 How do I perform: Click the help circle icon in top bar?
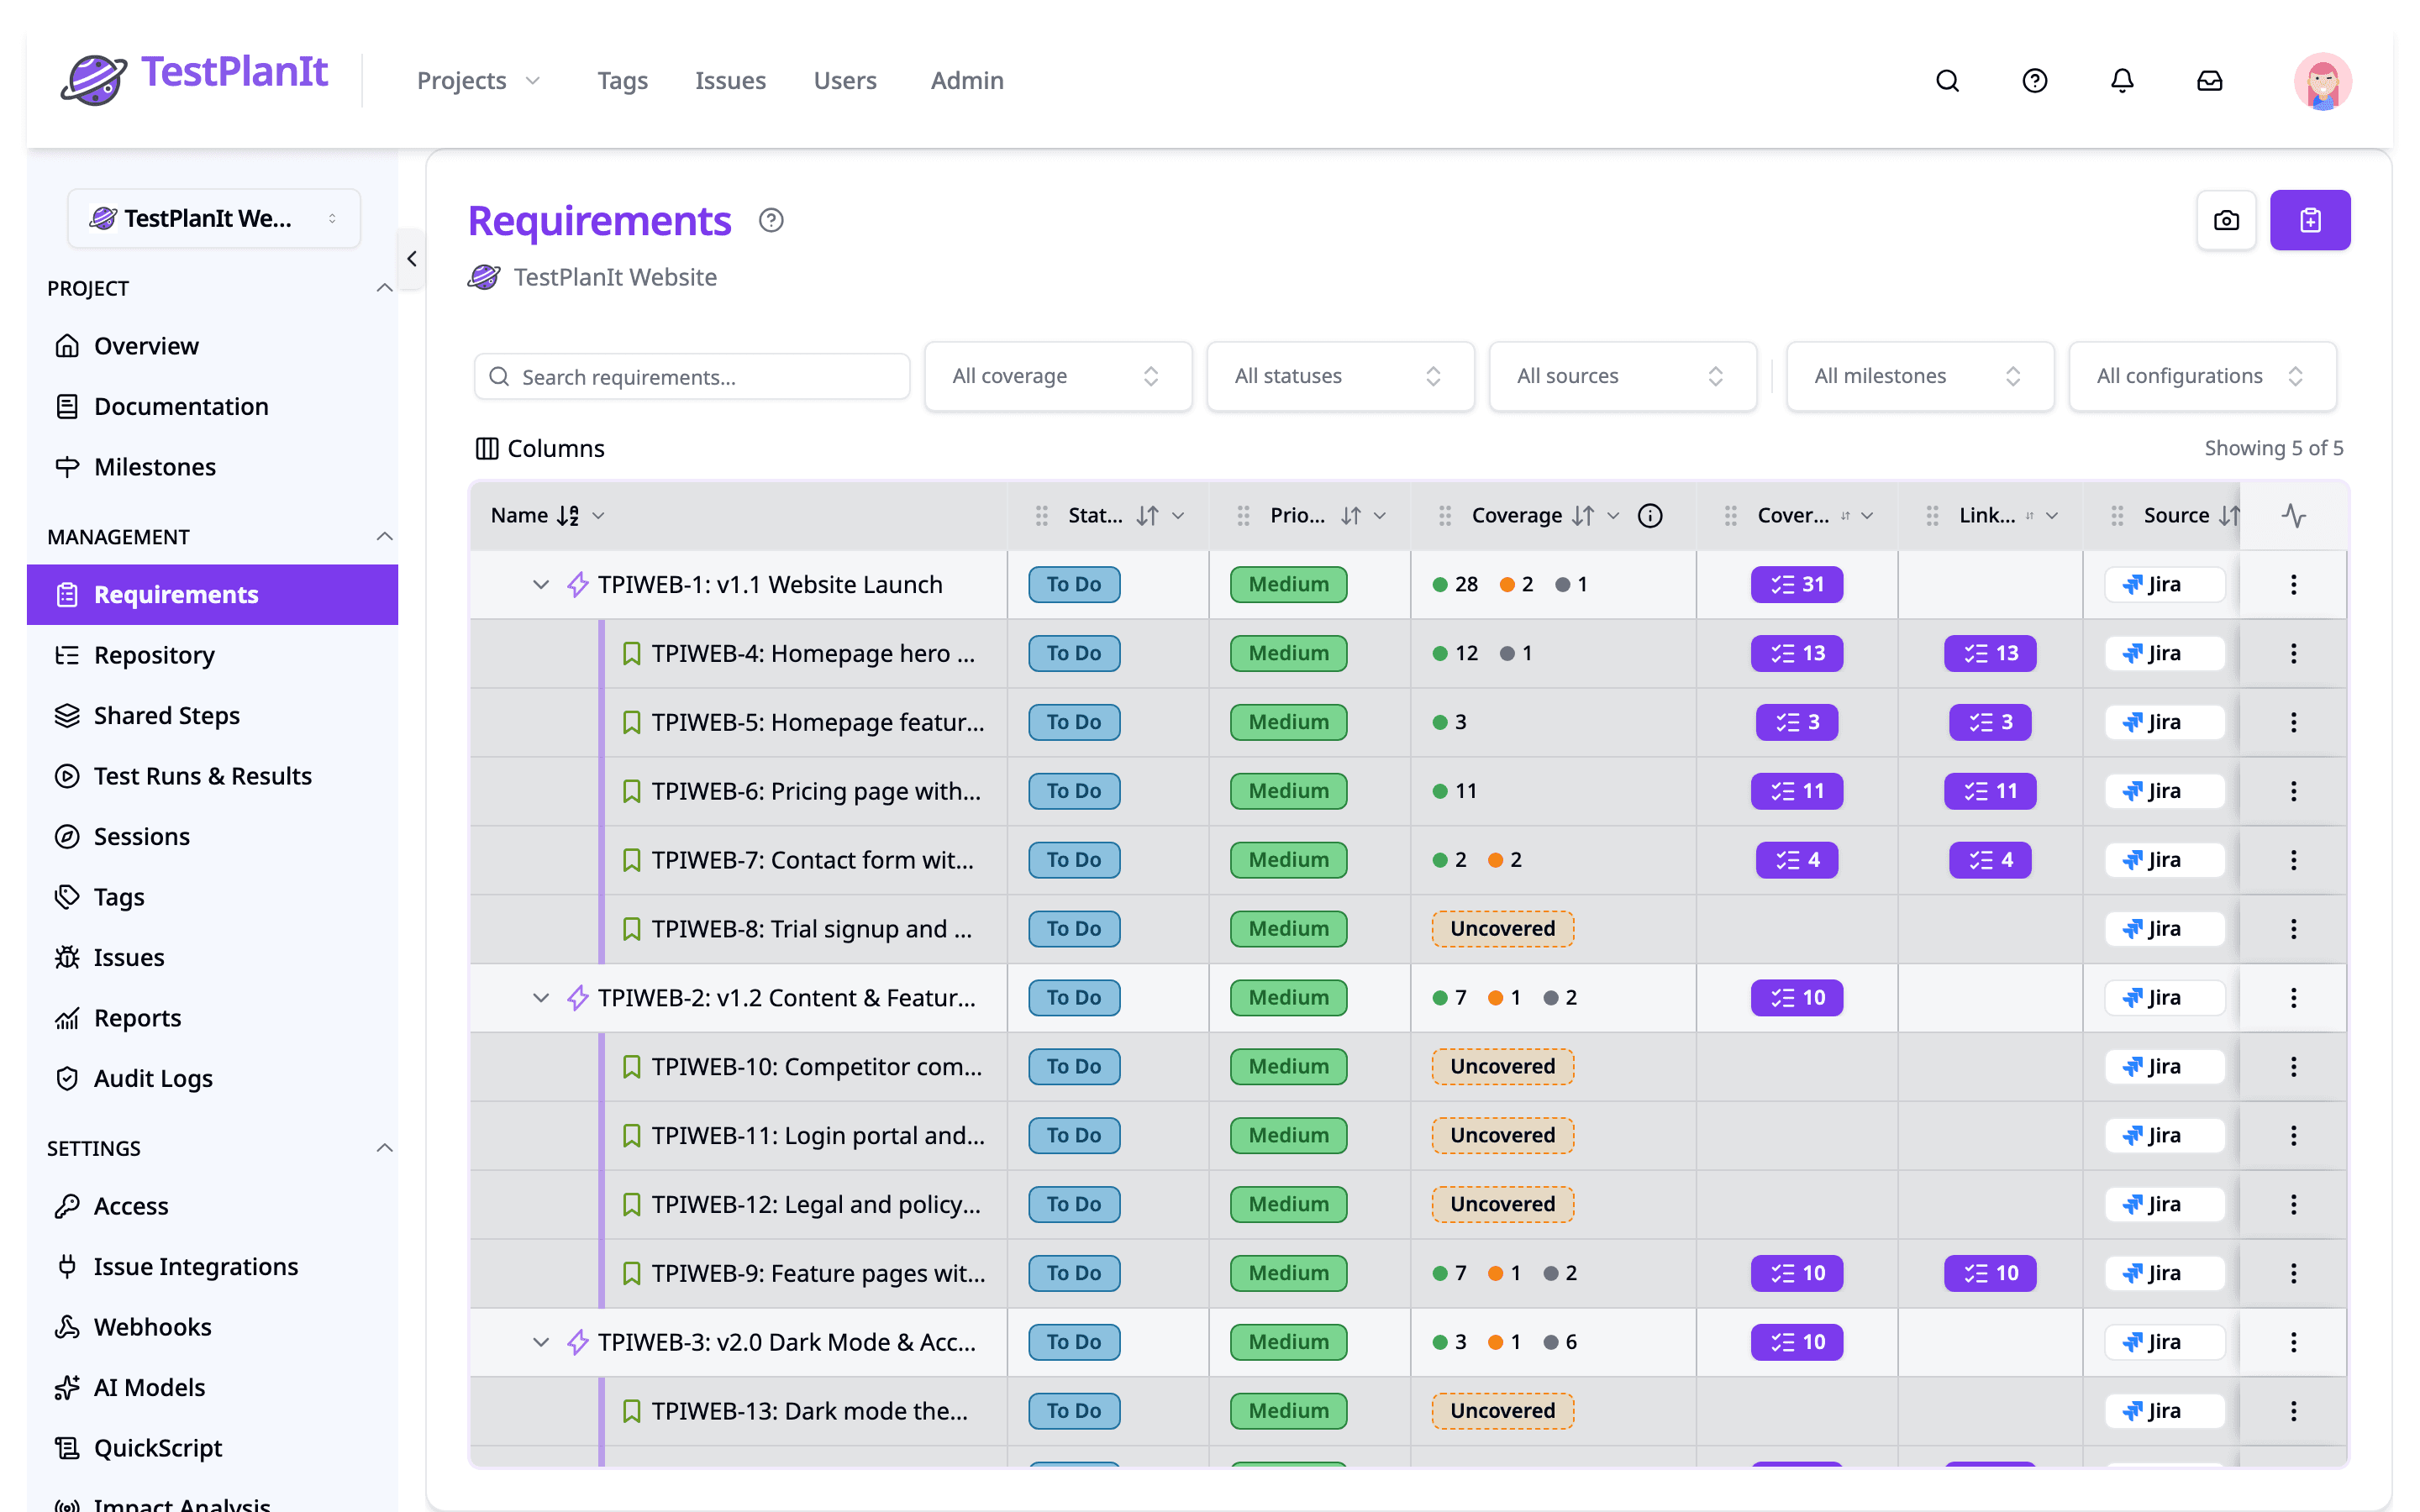coord(2034,81)
